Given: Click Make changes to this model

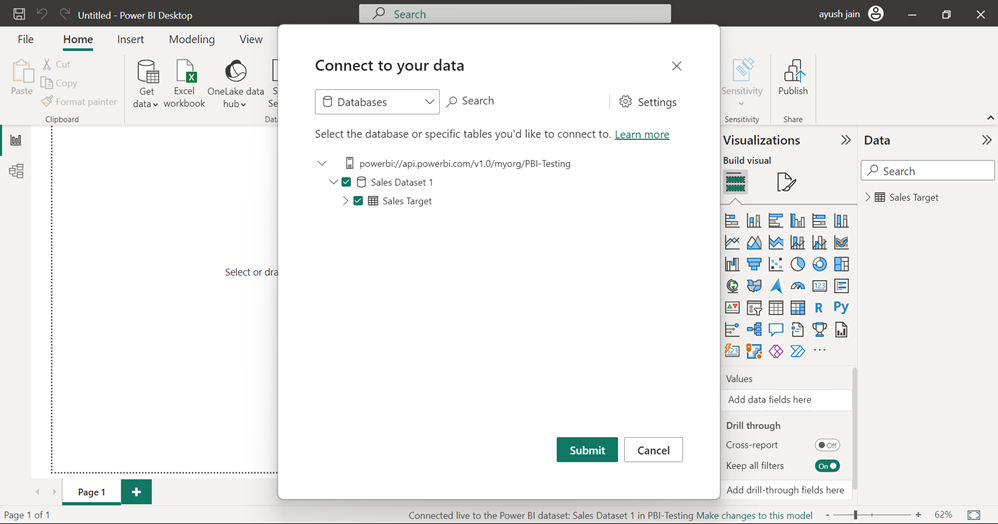Looking at the screenshot, I should [x=754, y=515].
